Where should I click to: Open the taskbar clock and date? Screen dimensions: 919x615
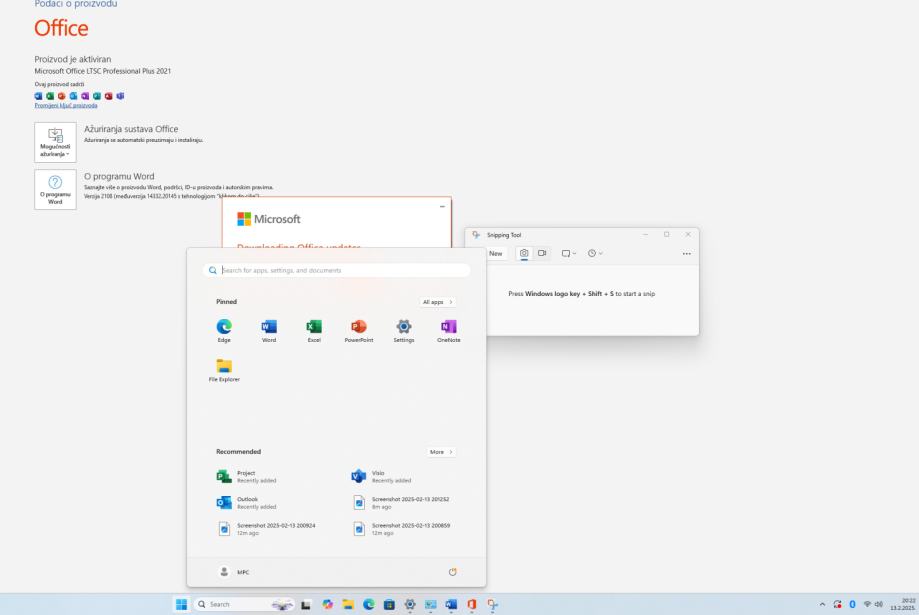coord(903,604)
